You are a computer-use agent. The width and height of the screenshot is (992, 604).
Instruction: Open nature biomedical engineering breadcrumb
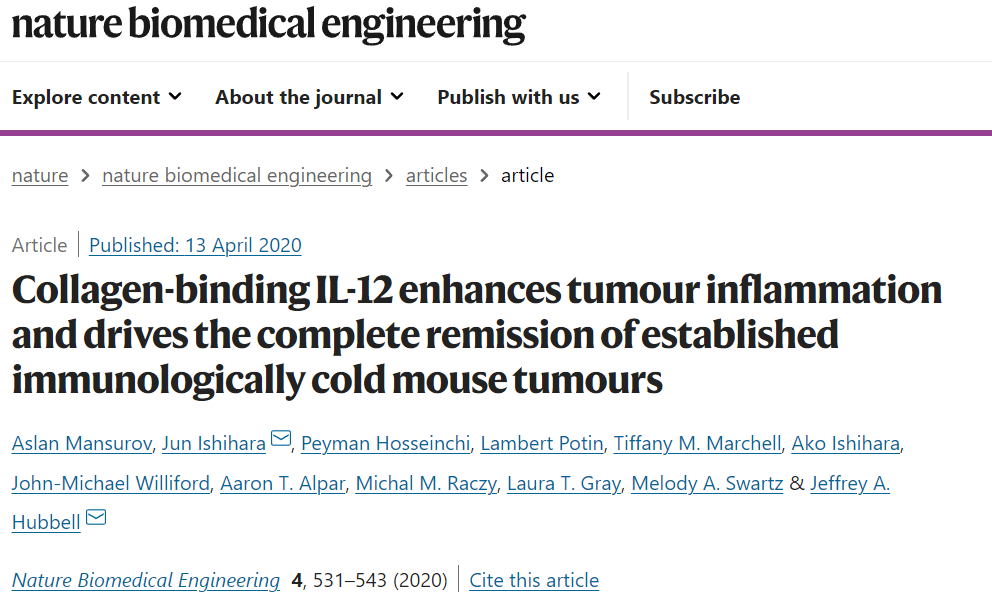point(237,175)
